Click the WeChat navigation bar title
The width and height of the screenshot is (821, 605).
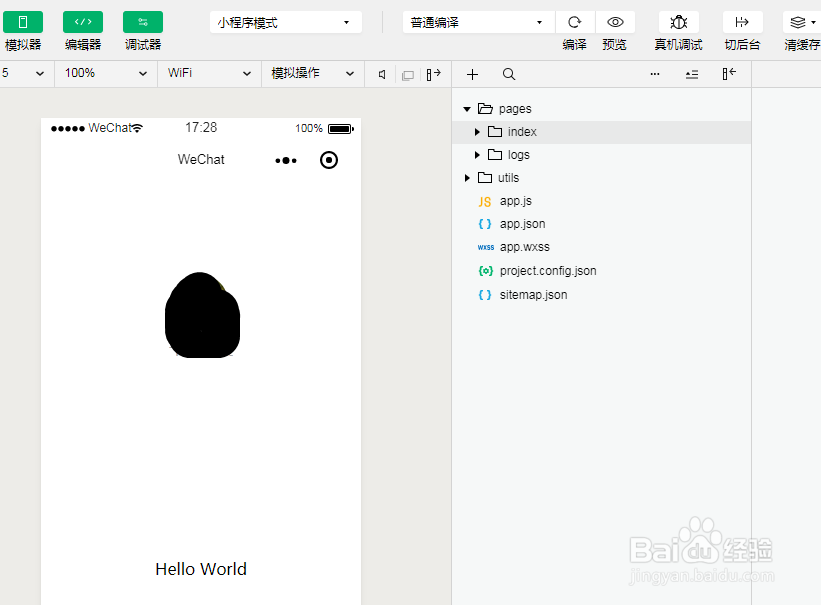[201, 159]
